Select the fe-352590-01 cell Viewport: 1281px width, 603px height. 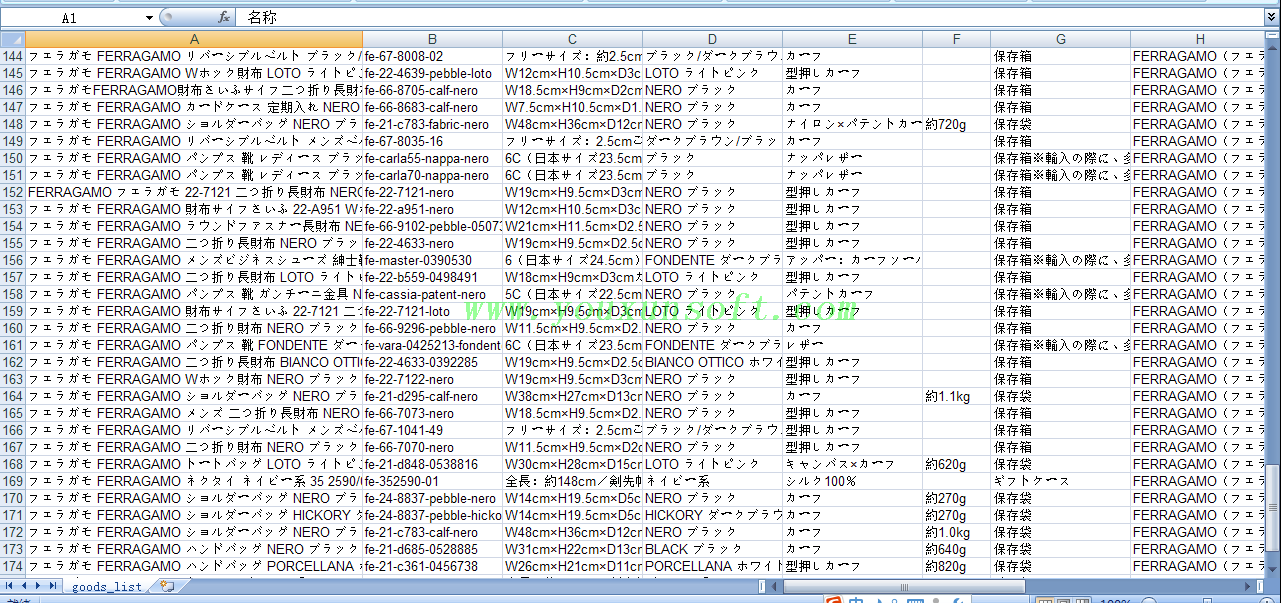tap(432, 481)
